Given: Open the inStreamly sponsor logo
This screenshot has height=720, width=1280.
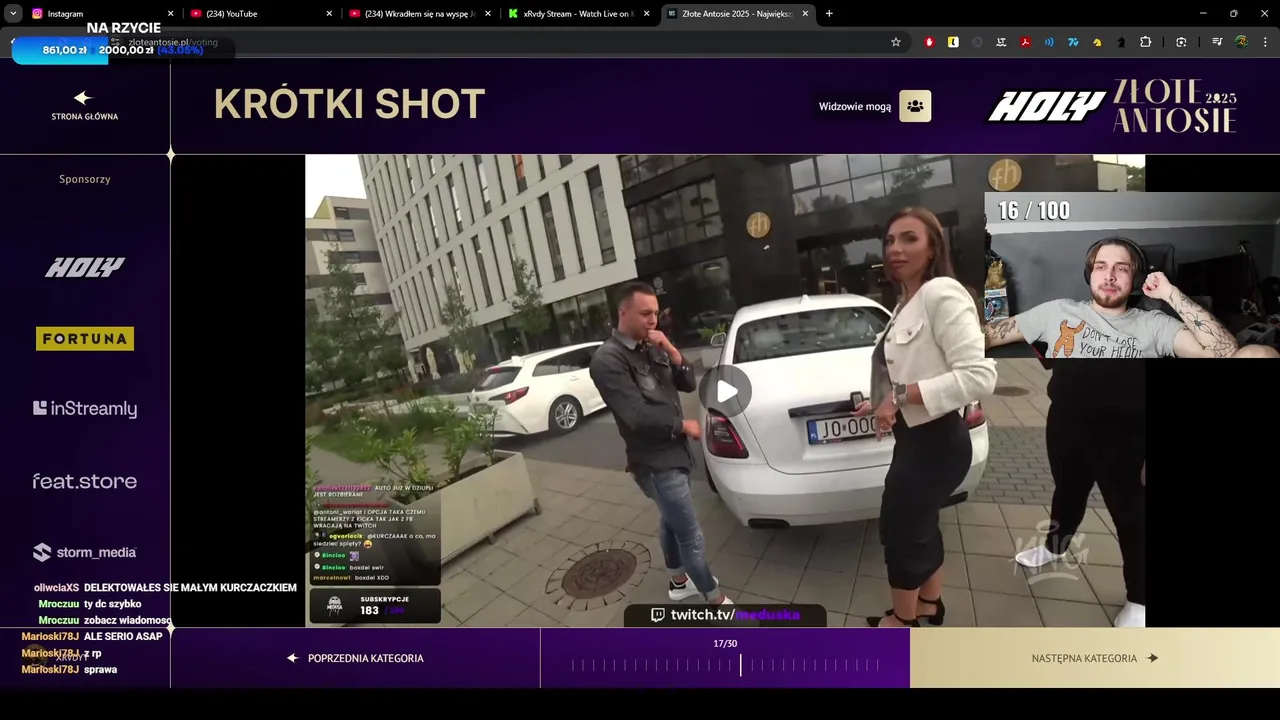Looking at the screenshot, I should [x=85, y=408].
